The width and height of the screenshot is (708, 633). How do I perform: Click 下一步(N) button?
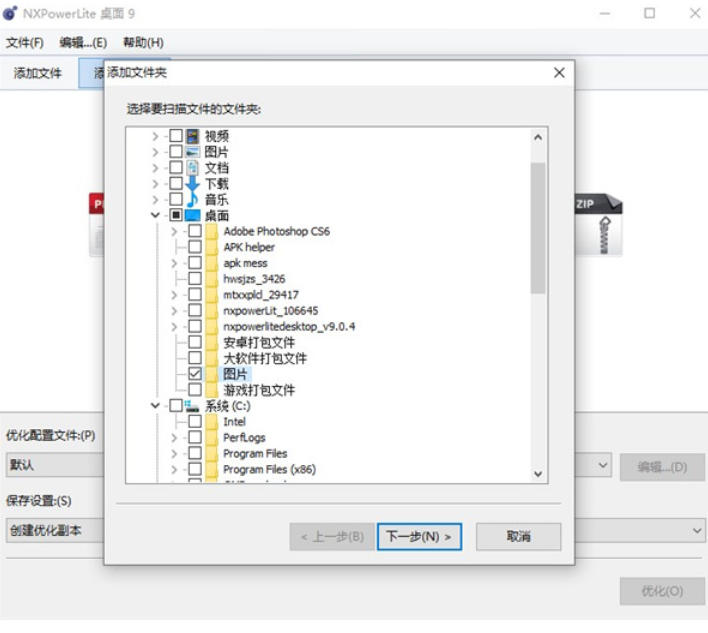pos(419,536)
